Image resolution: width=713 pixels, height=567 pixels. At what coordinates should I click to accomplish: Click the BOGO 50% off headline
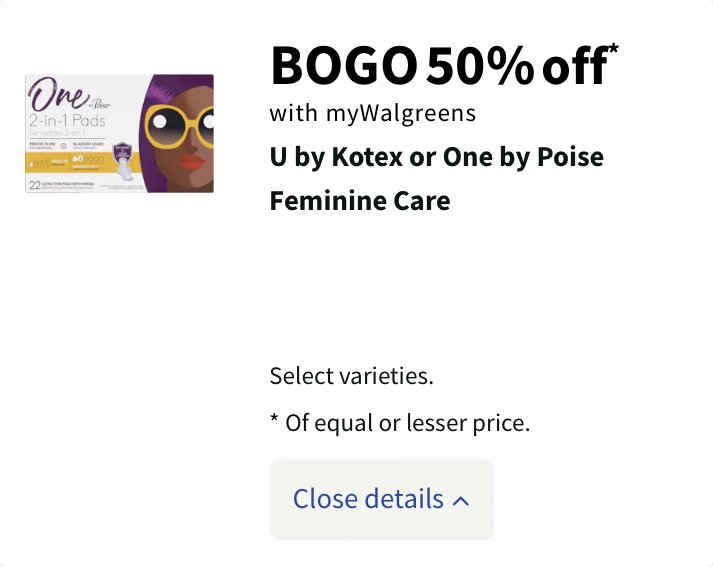(444, 66)
